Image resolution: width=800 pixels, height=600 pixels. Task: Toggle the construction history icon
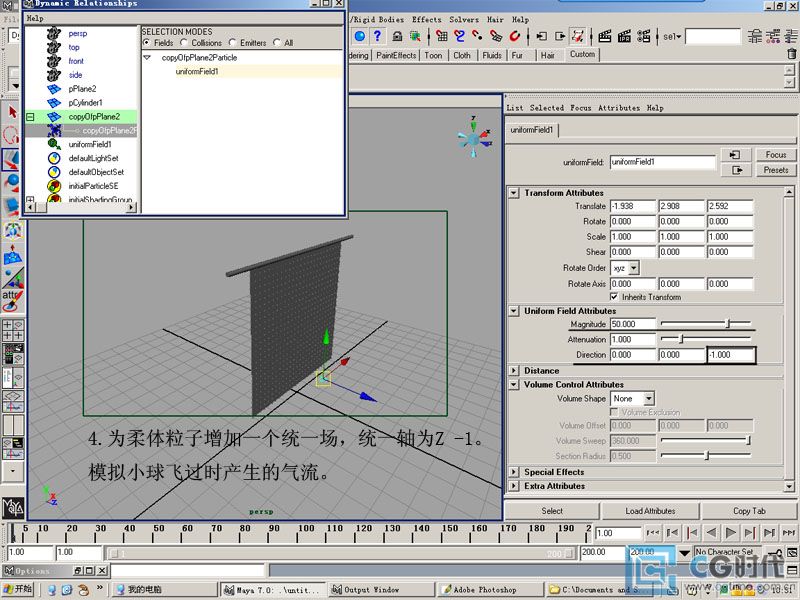pyautogui.click(x=578, y=36)
